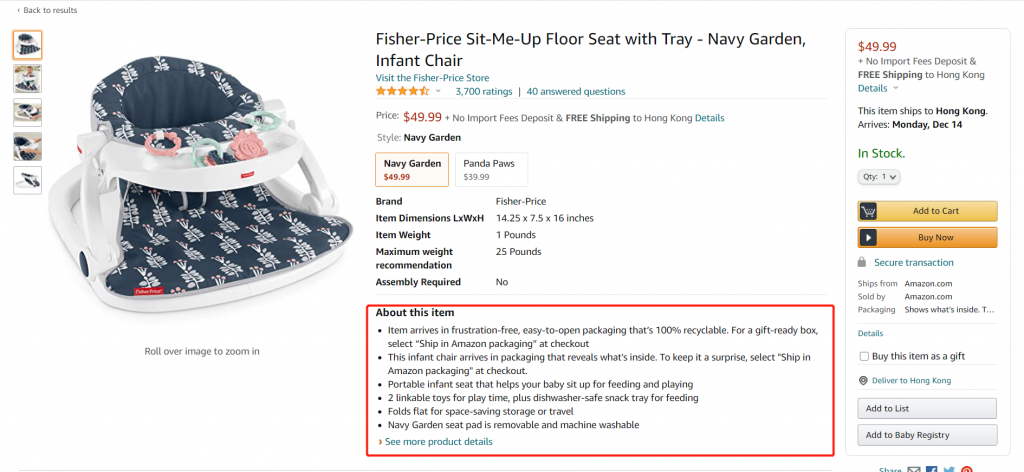Expand See more product details
The height and width of the screenshot is (472, 1024).
(x=435, y=442)
